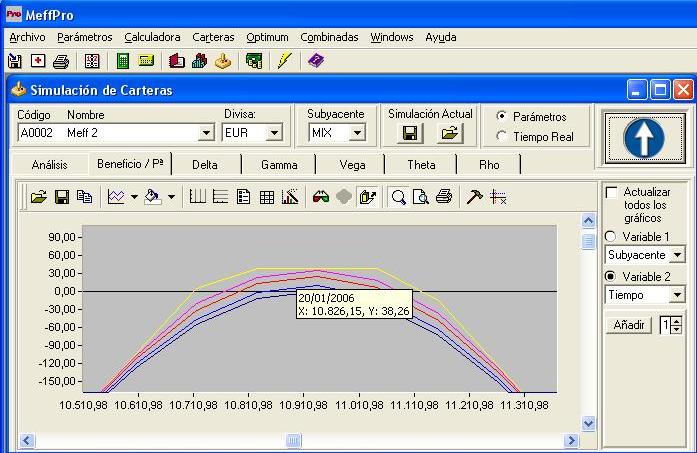
Task: Click the save diskette icon in chart toolbar
Action: (62, 196)
